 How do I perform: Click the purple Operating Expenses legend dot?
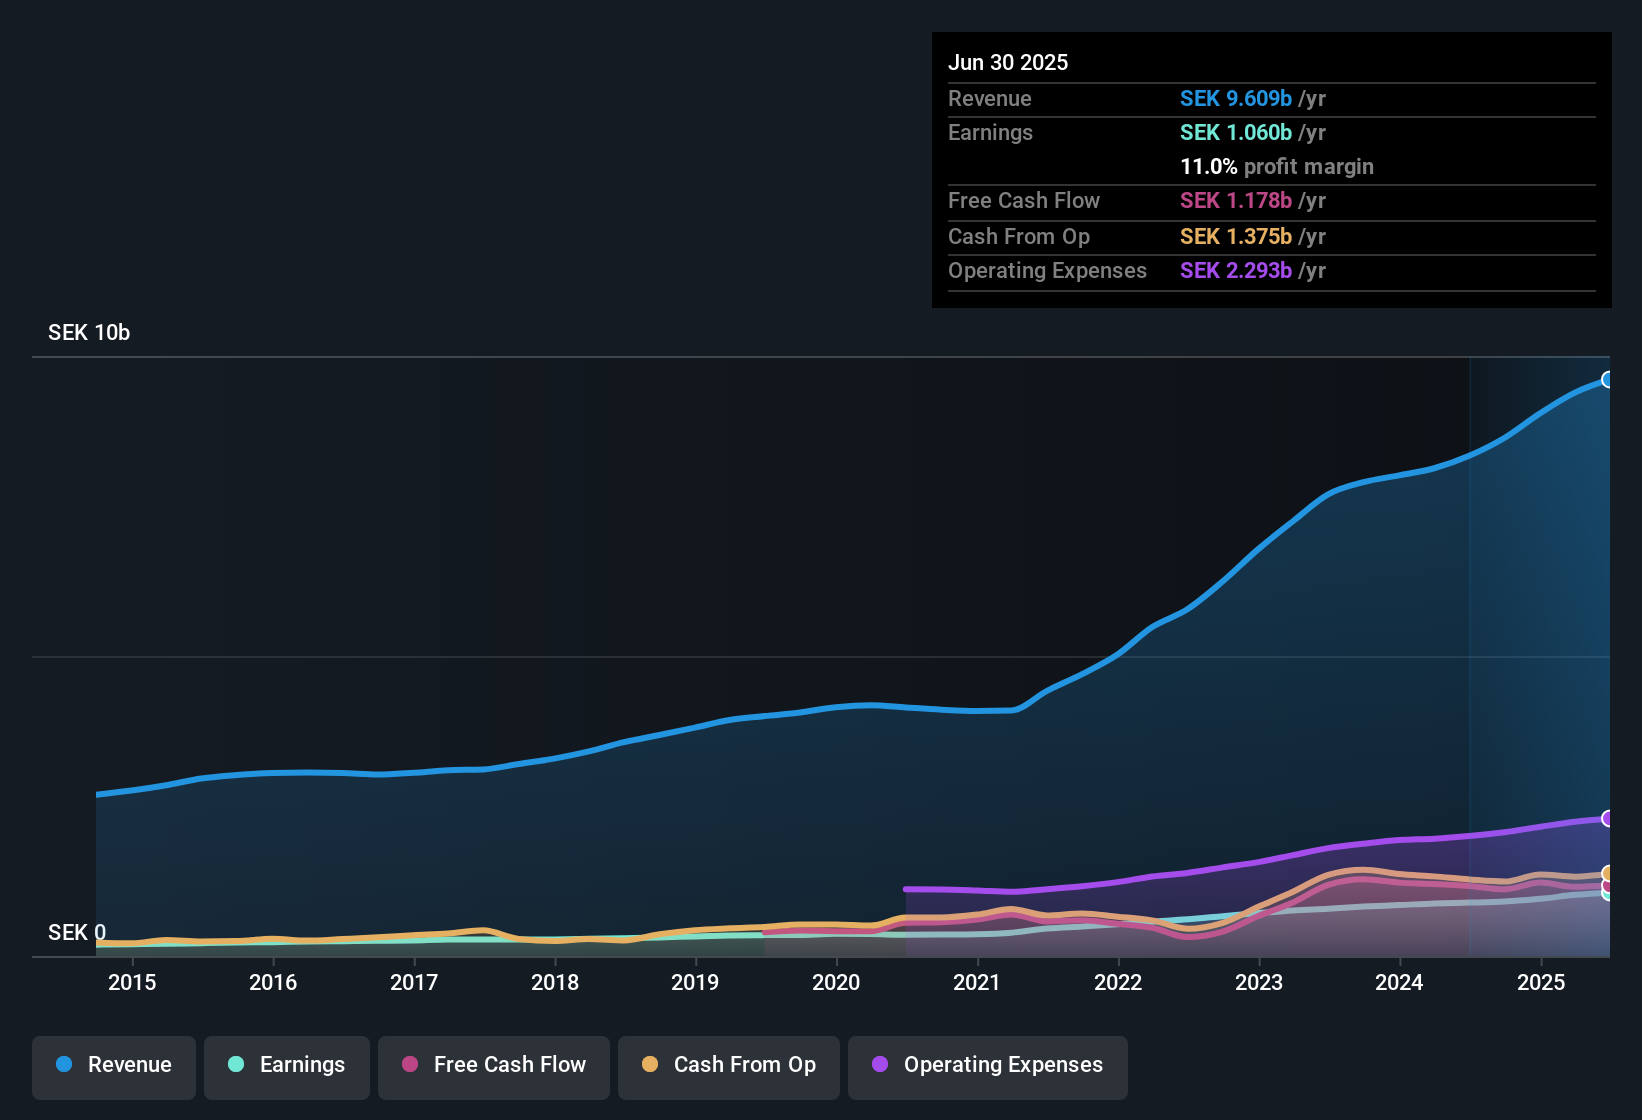point(880,1065)
